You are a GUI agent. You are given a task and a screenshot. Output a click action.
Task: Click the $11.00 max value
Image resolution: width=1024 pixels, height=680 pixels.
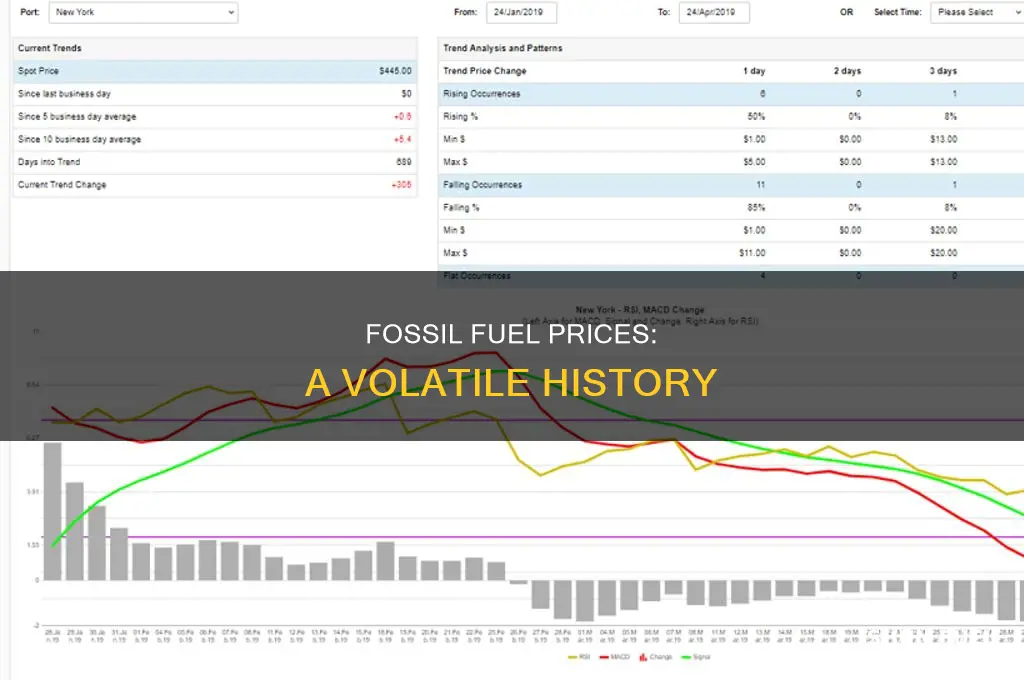[x=752, y=253]
